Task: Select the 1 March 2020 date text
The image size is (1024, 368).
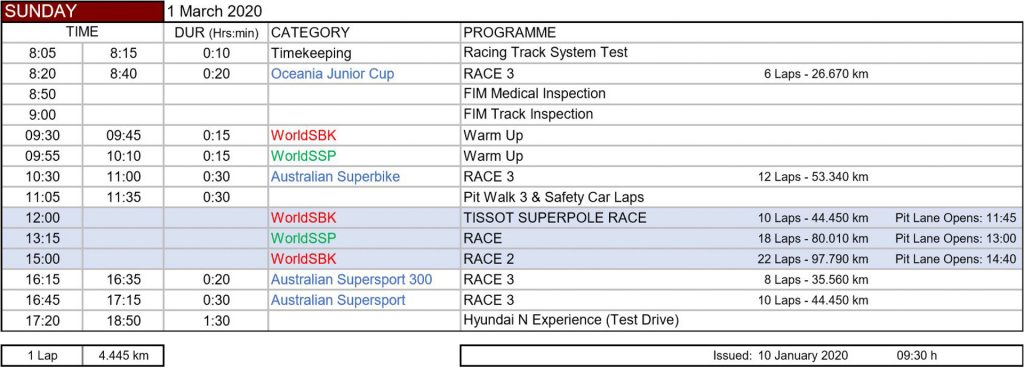Action: [214, 11]
